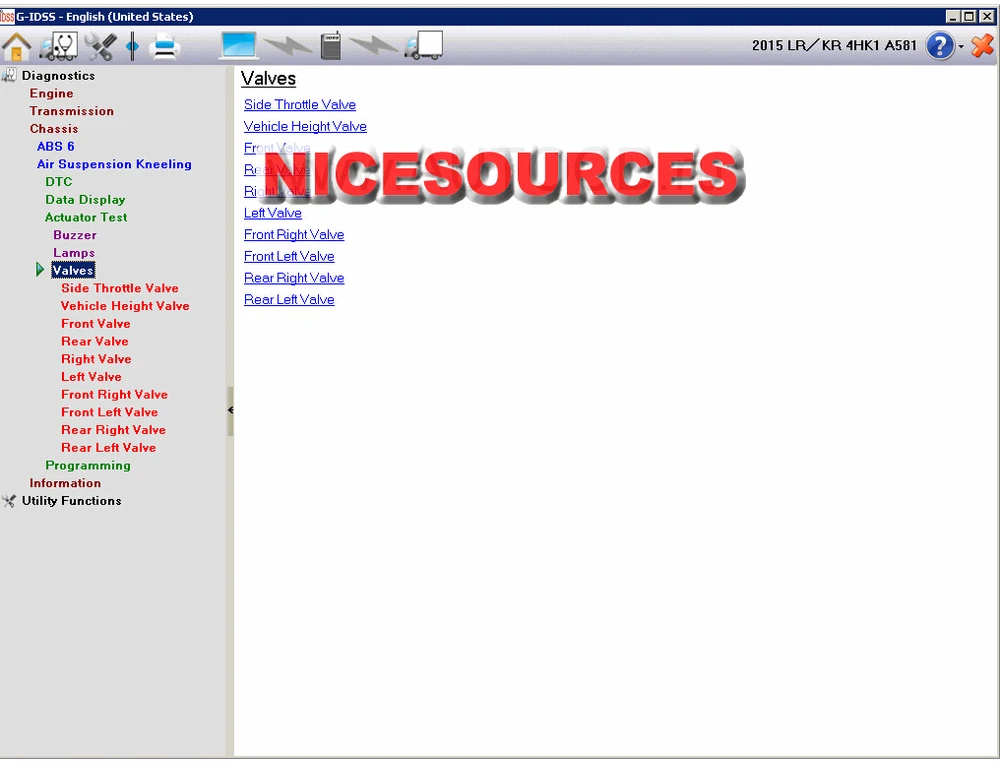The width and height of the screenshot is (1000, 763).
Task: Select Rear Right Valve in the tree
Action: (x=114, y=430)
